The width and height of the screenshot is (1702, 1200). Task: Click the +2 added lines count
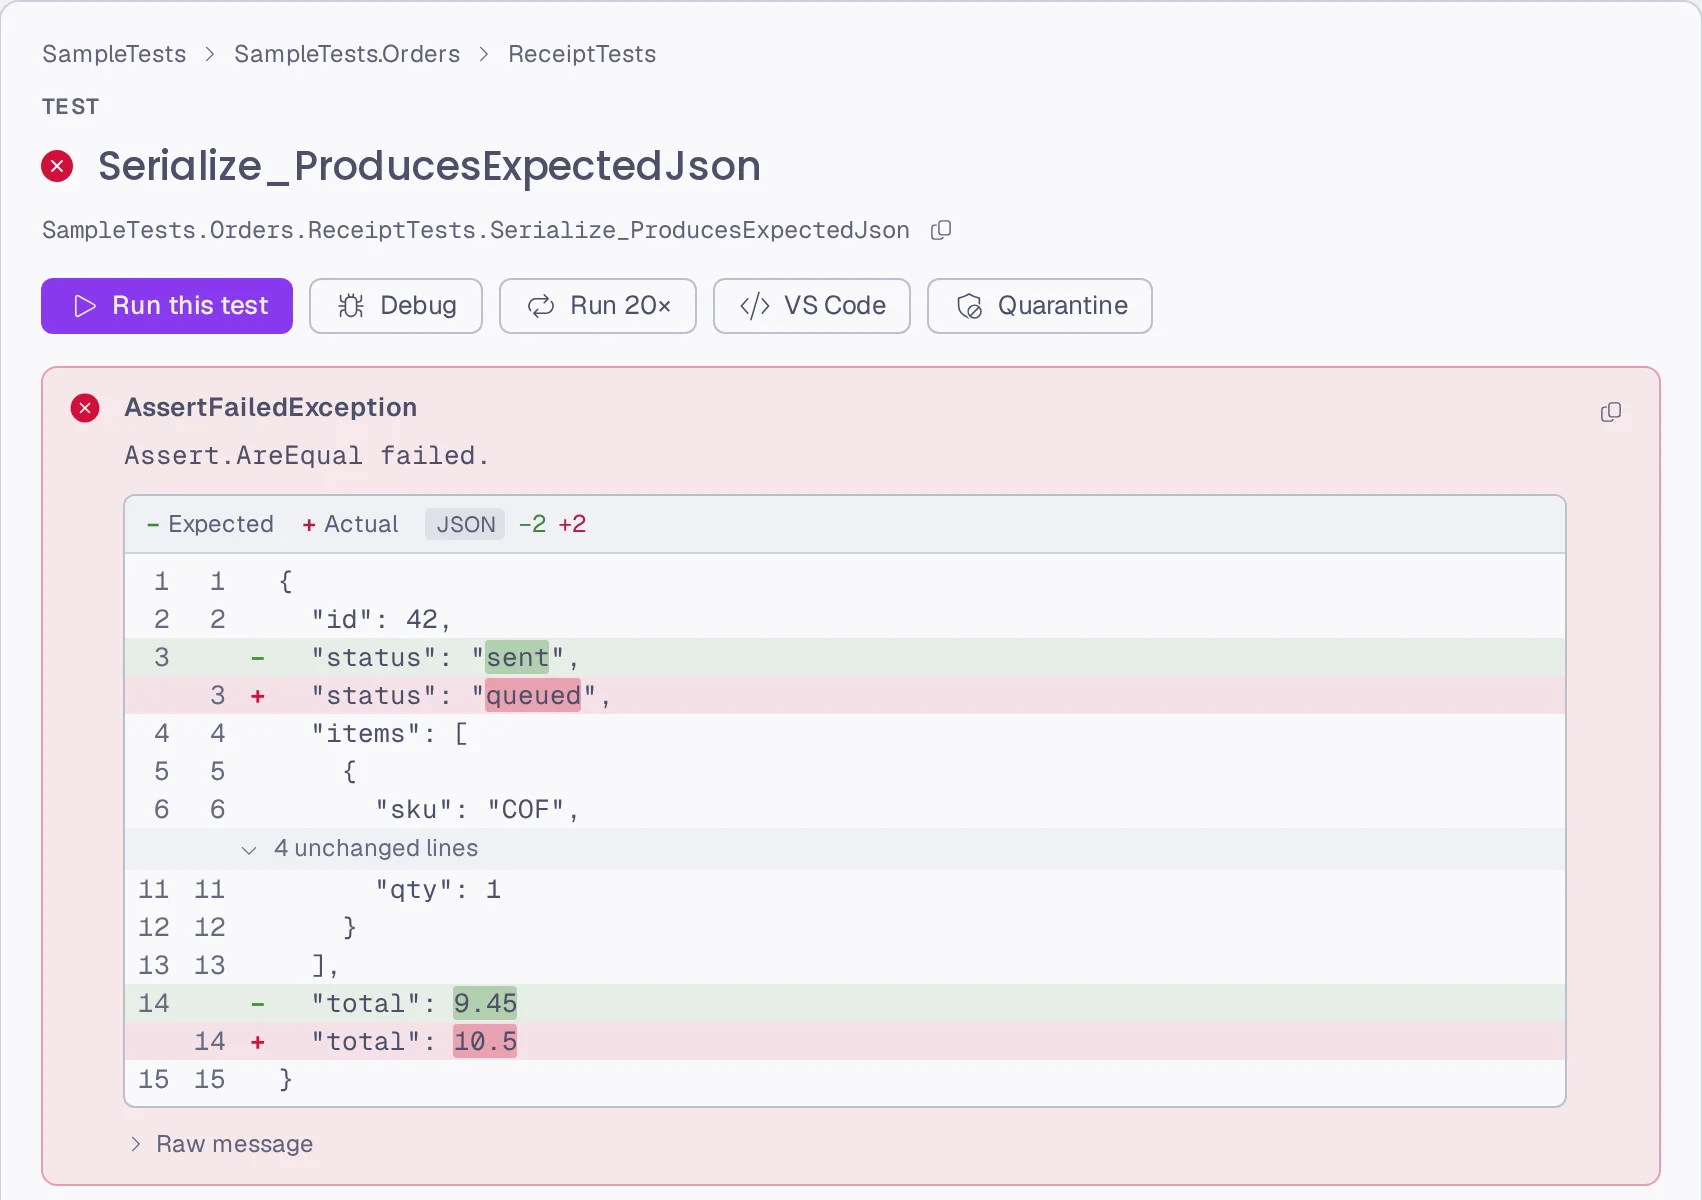pos(572,524)
